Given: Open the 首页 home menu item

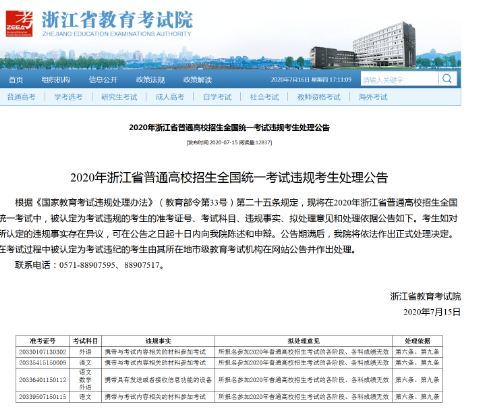Looking at the screenshot, I should point(16,80).
